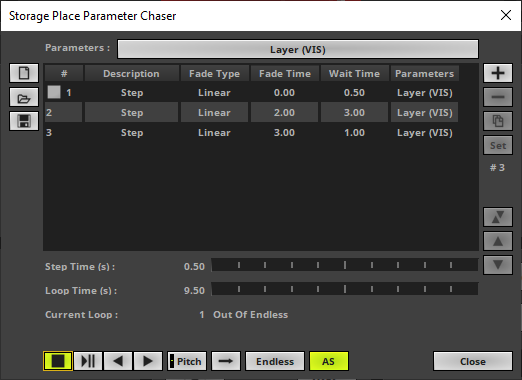Screen dimensions: 522x380
Task: Click the Step Time value 0.50
Action: click(x=194, y=266)
